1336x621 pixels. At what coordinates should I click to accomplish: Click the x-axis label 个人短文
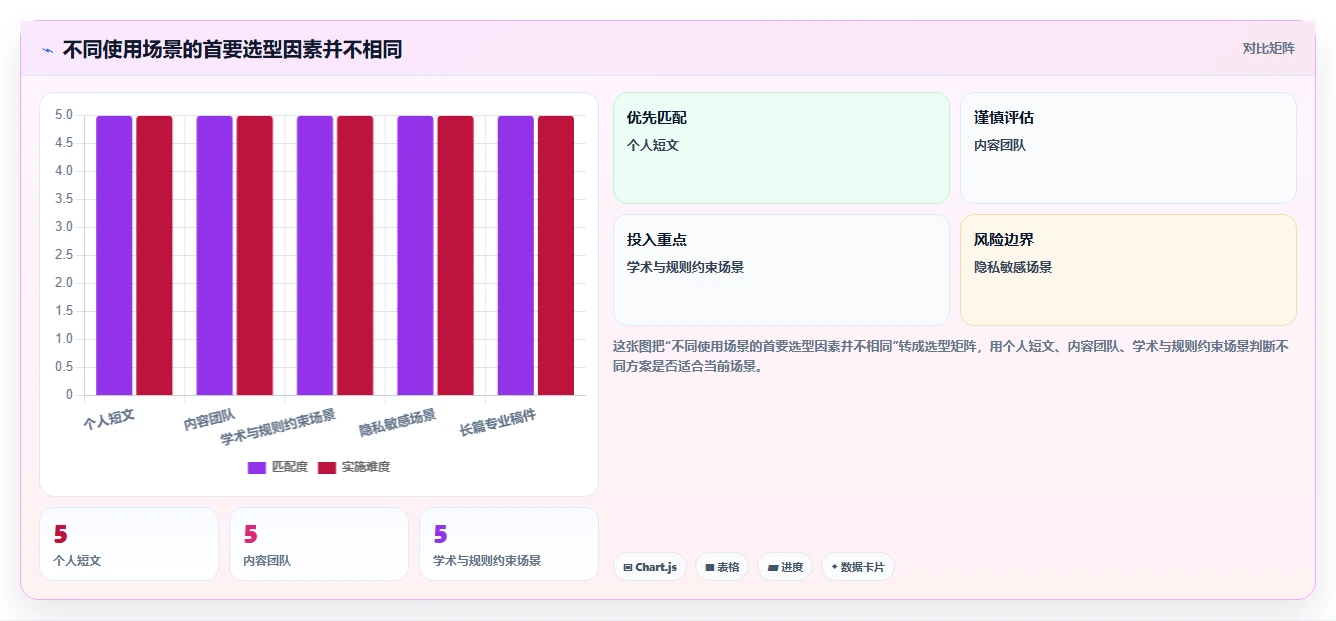tap(109, 419)
